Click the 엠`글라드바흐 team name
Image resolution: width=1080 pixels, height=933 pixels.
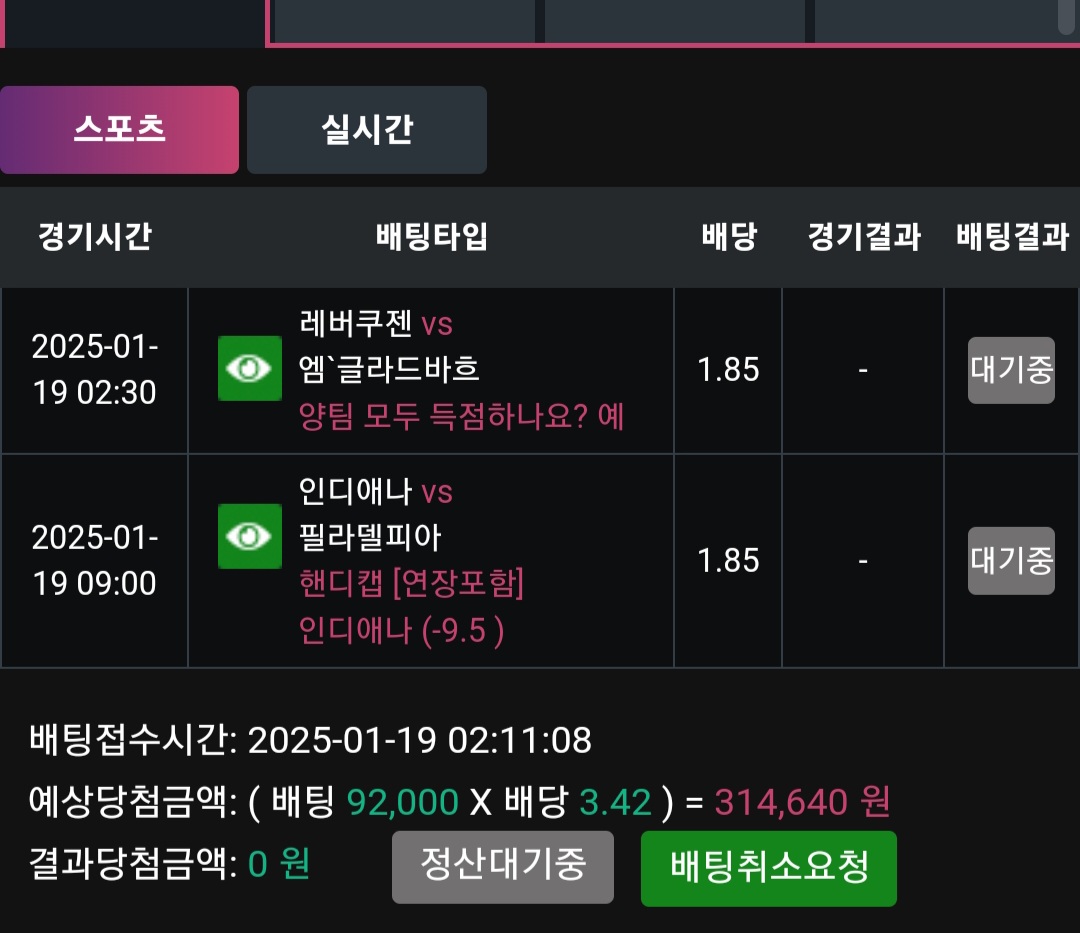click(389, 369)
